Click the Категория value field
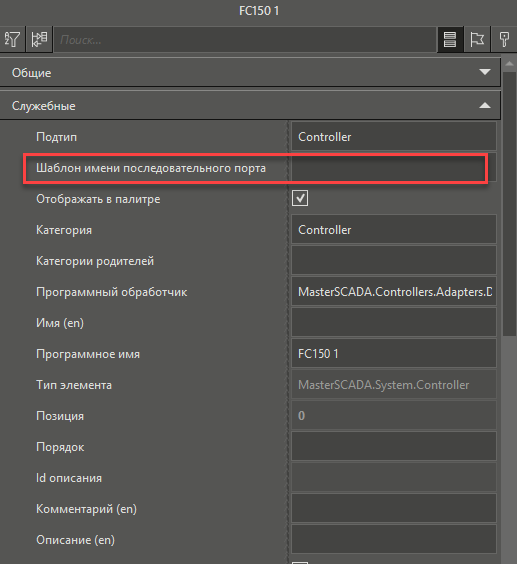The height and width of the screenshot is (564, 517). click(x=394, y=229)
